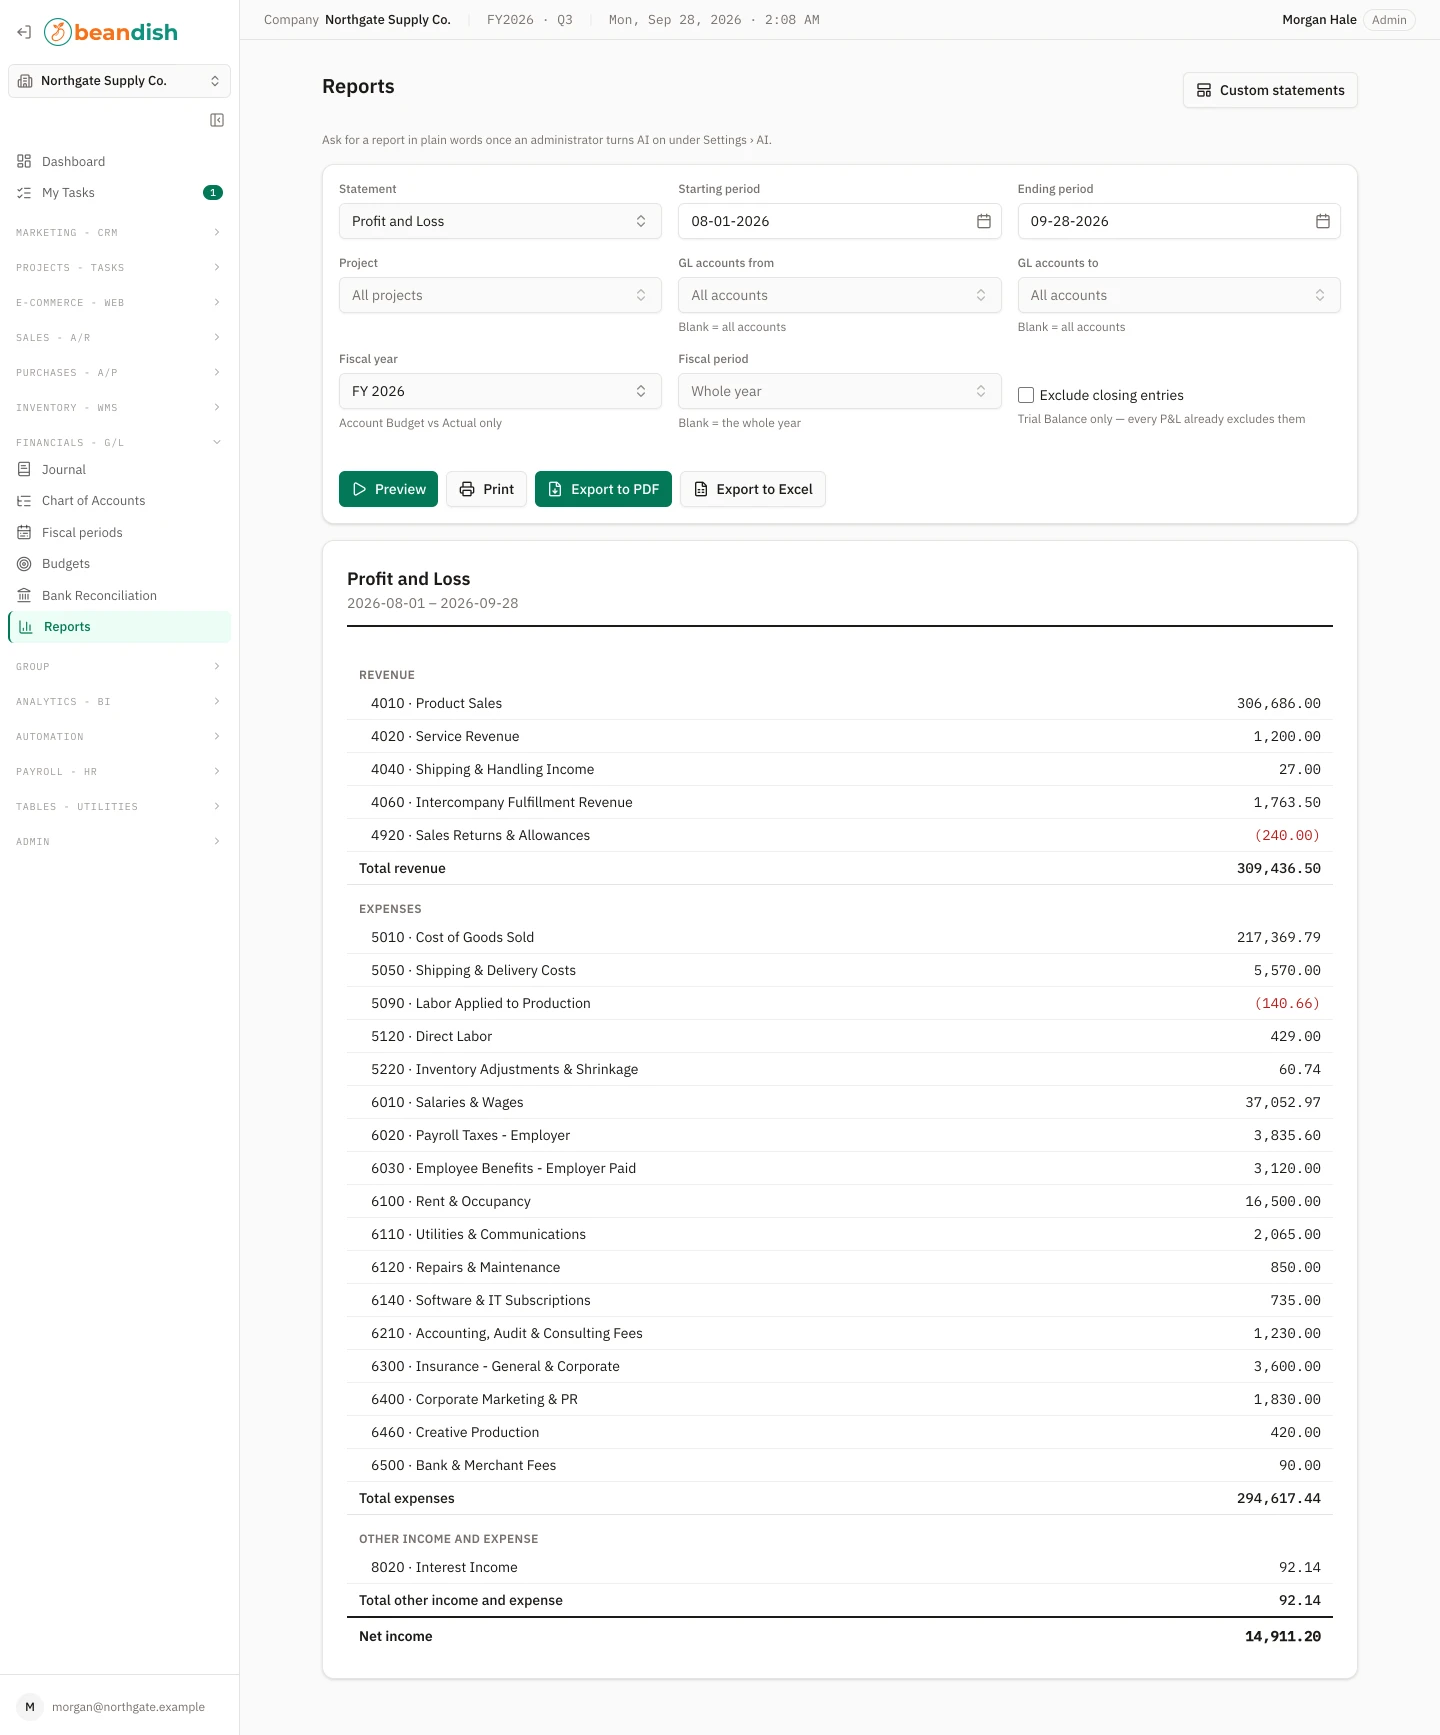Image resolution: width=1440 pixels, height=1735 pixels.
Task: Click the Preview button
Action: 388,489
